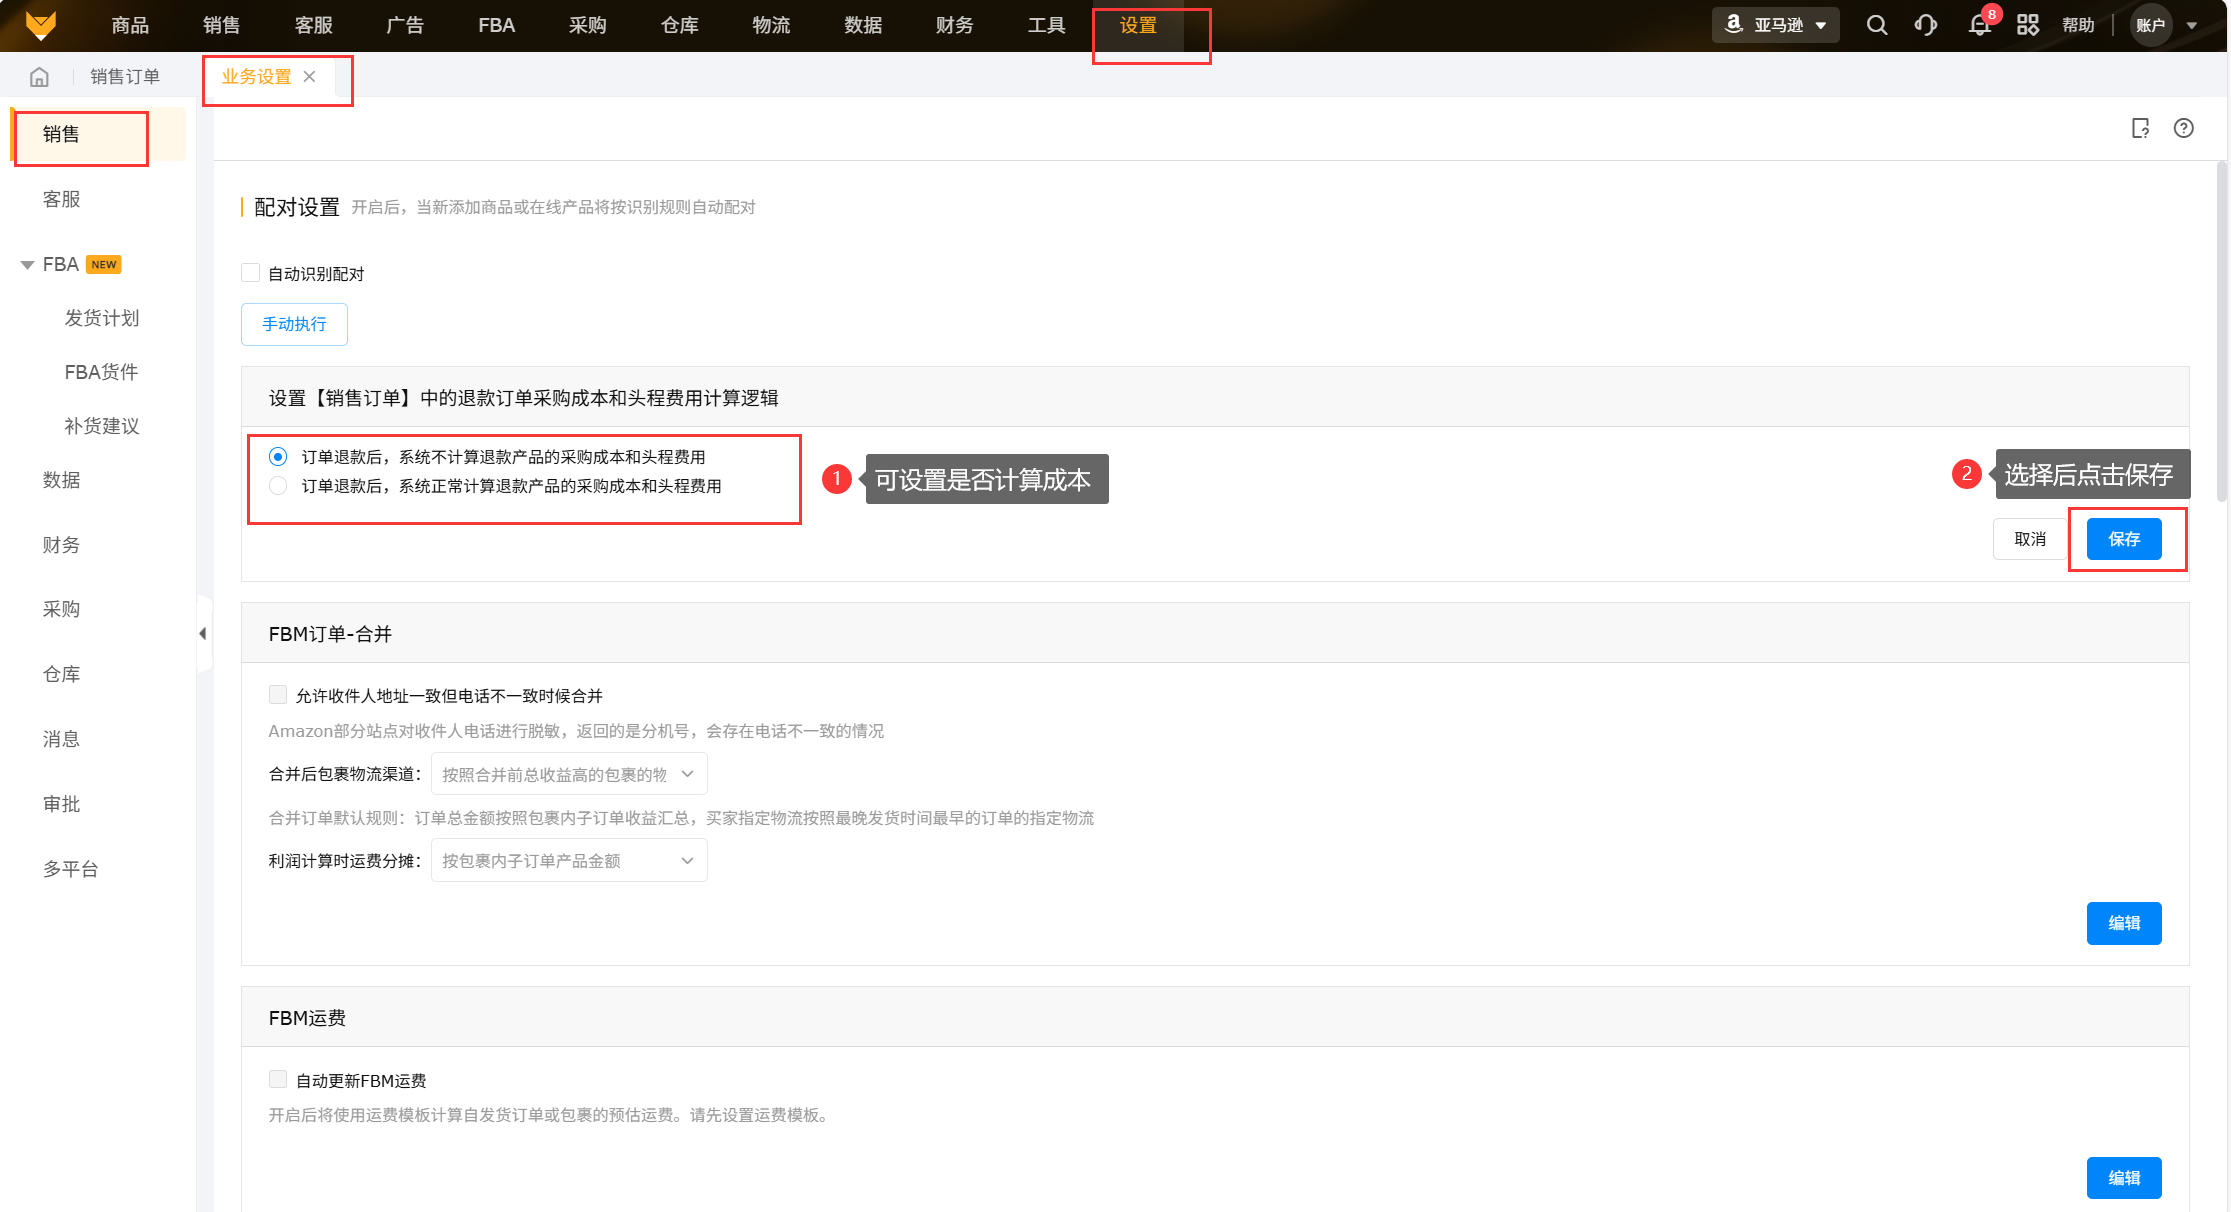The width and height of the screenshot is (2231, 1212).
Task: Enable 自动更新FBM运费 checkbox
Action: point(278,1080)
